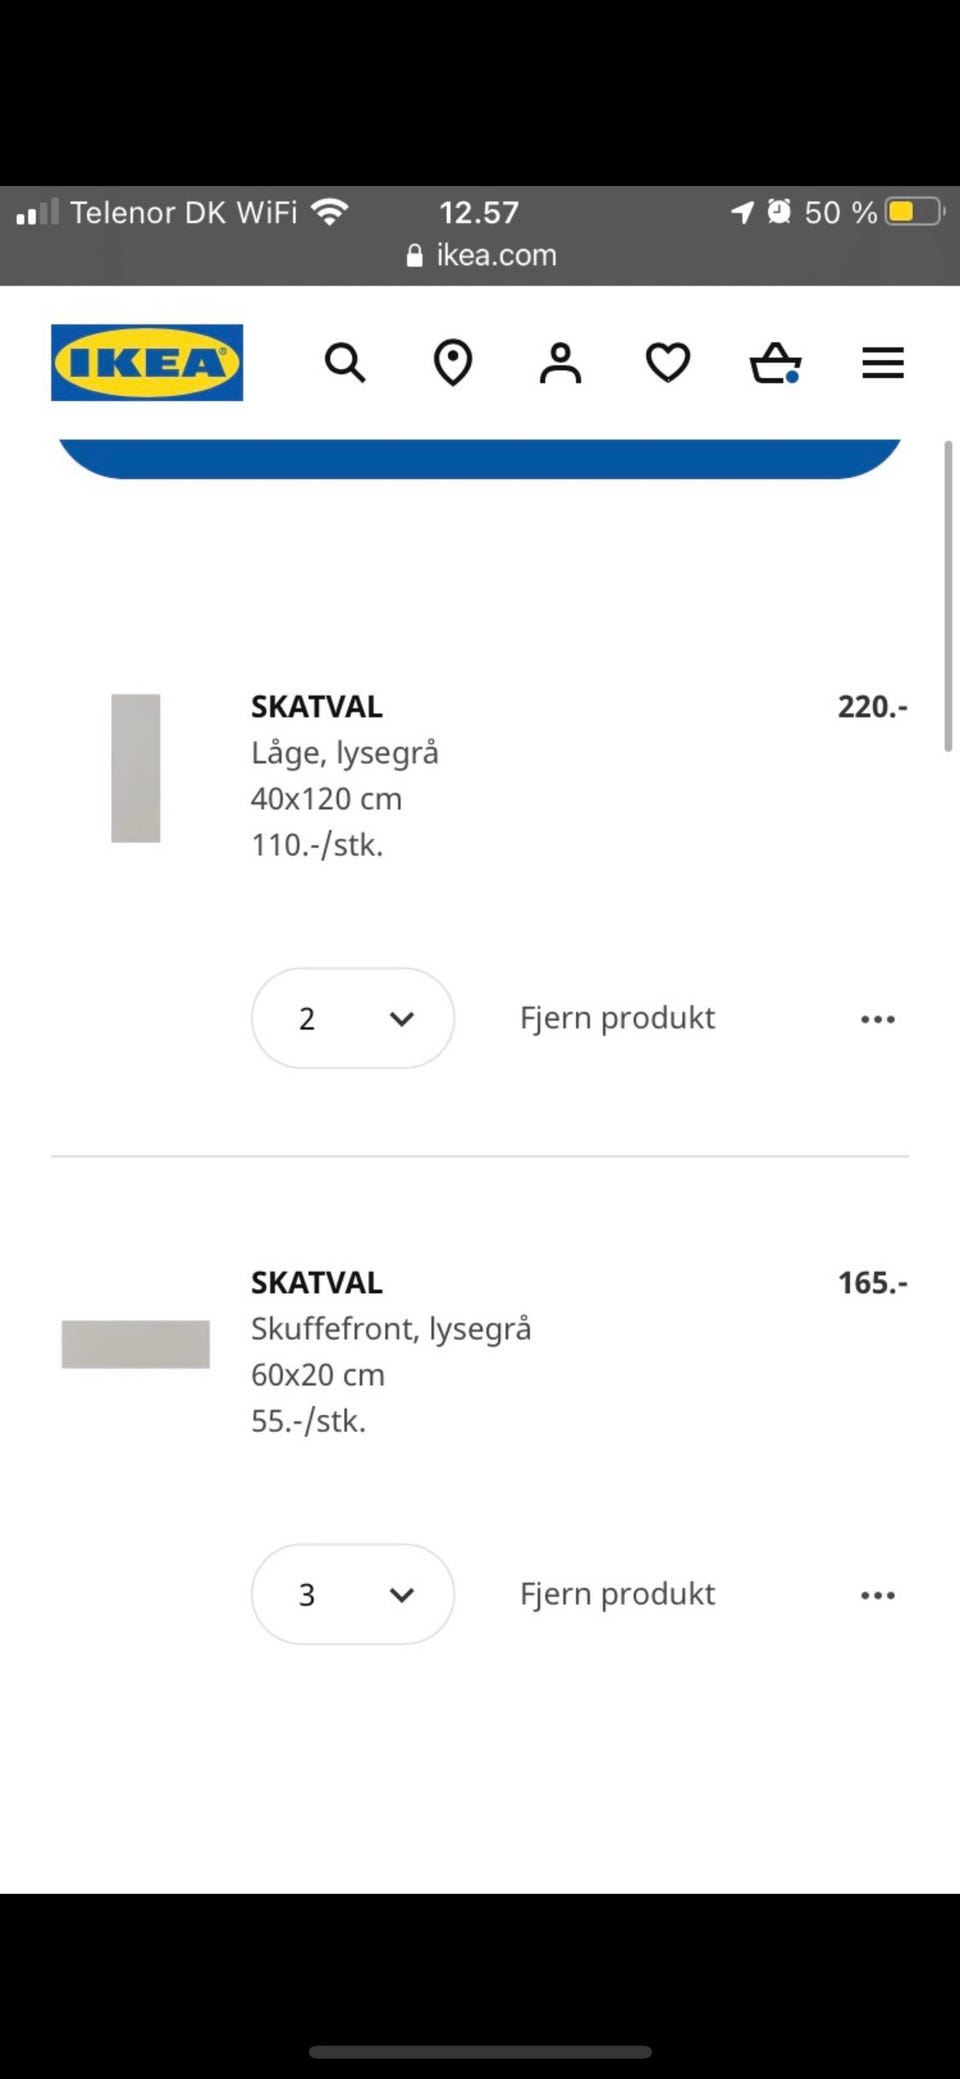Click Fjern produkt for the Låge item

[617, 1018]
